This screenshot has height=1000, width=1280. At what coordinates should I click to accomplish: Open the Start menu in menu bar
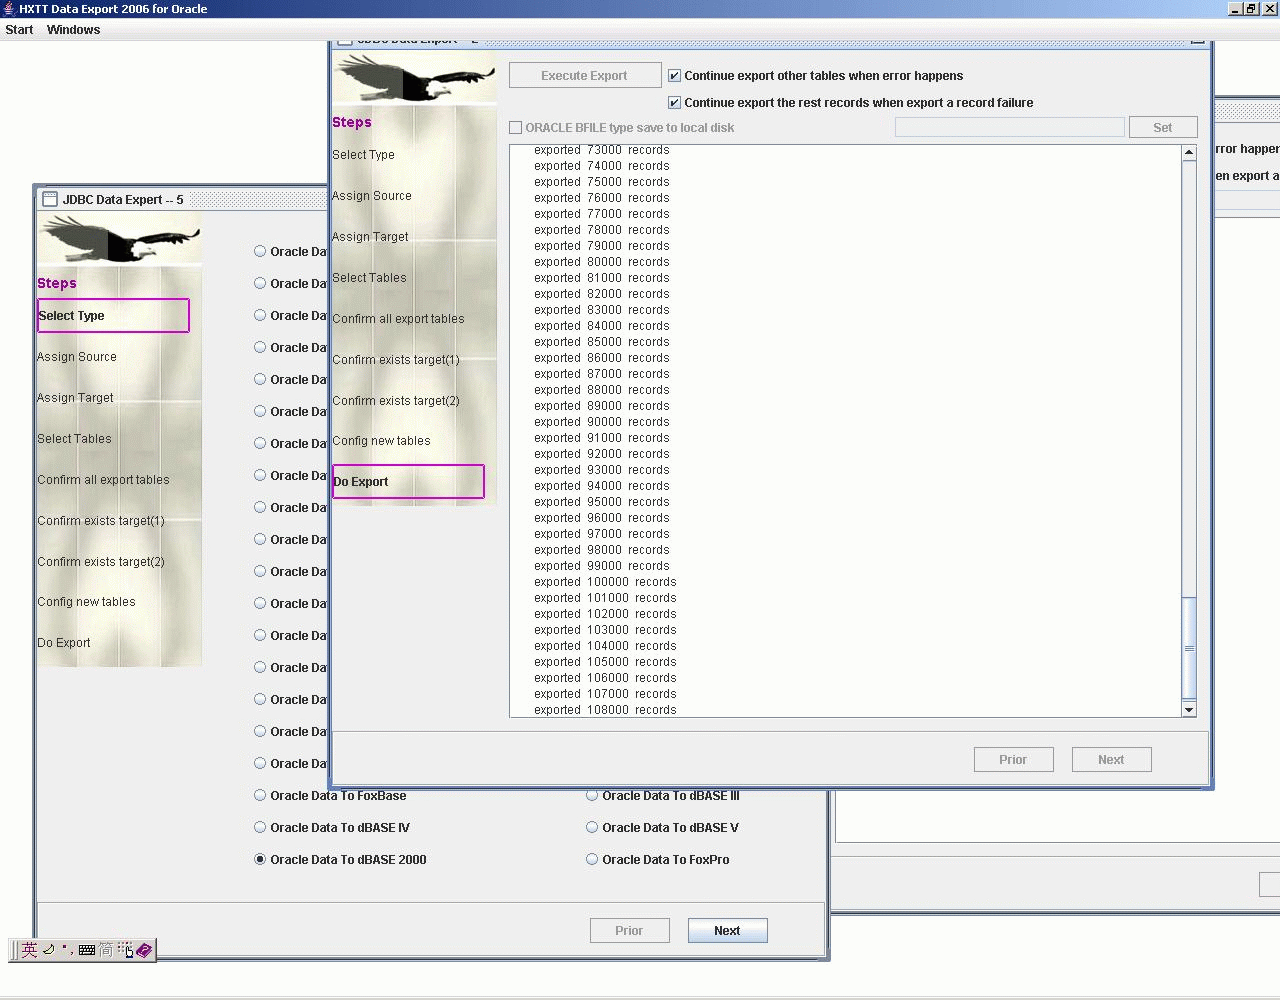click(20, 30)
